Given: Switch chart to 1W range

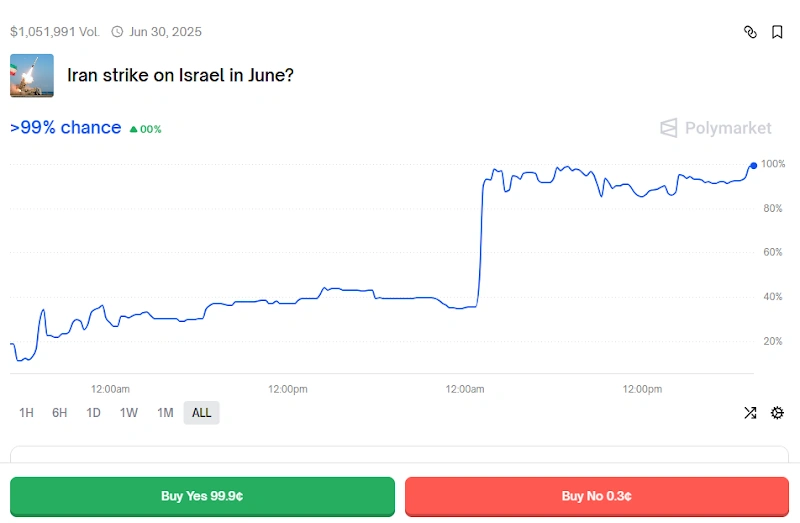Looking at the screenshot, I should coord(129,413).
